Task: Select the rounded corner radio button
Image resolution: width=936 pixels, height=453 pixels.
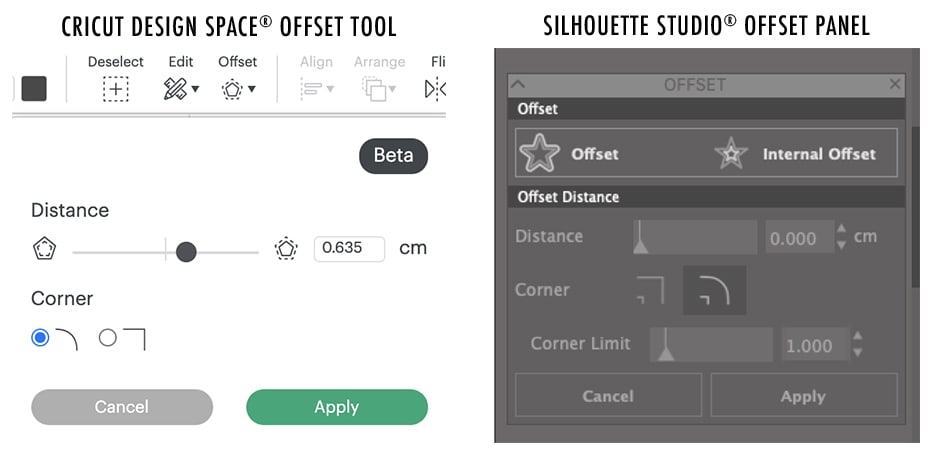Action: click(x=40, y=338)
